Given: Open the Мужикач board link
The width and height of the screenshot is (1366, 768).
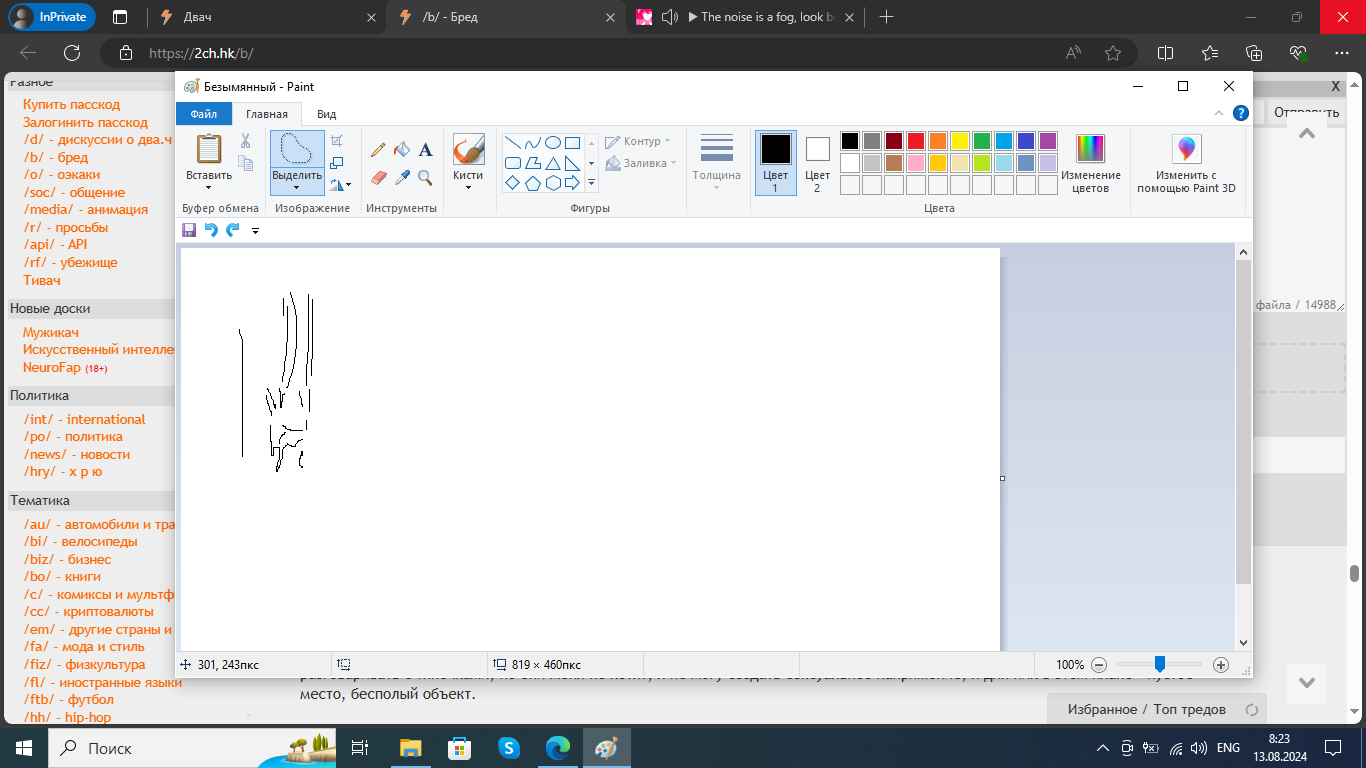Looking at the screenshot, I should 51,332.
